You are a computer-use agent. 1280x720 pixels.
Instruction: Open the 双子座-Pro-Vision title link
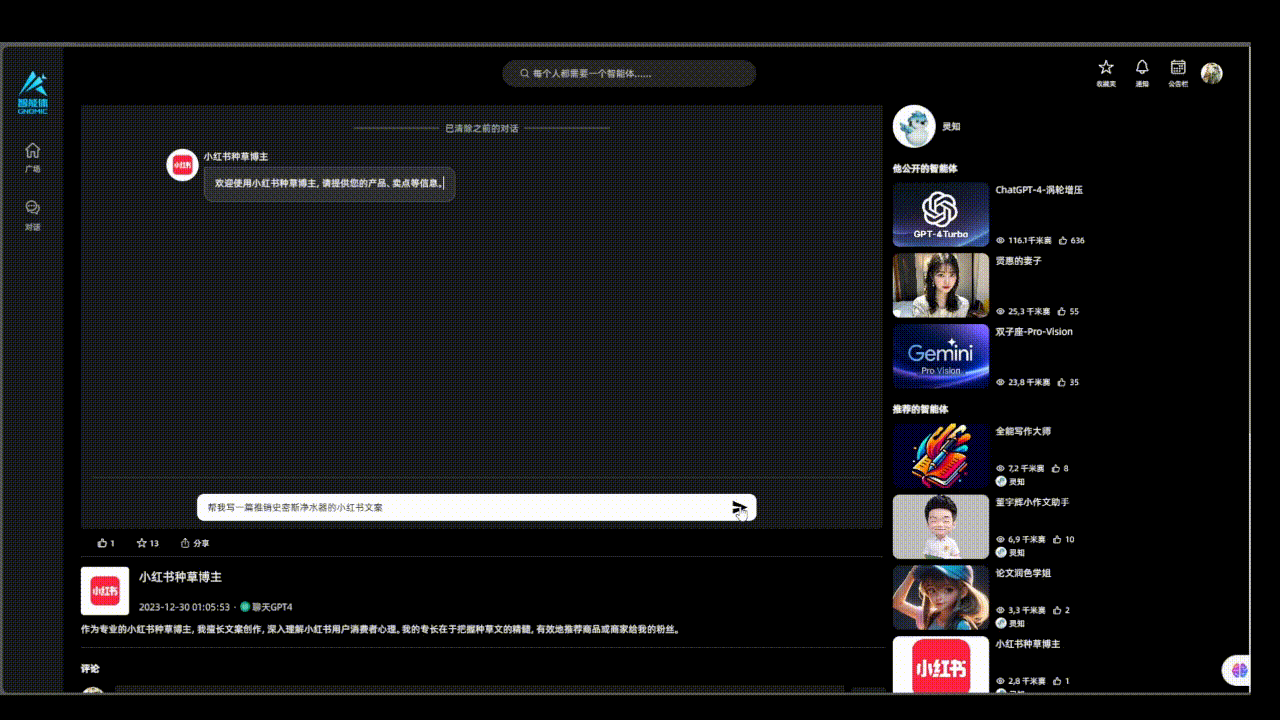(x=1034, y=332)
